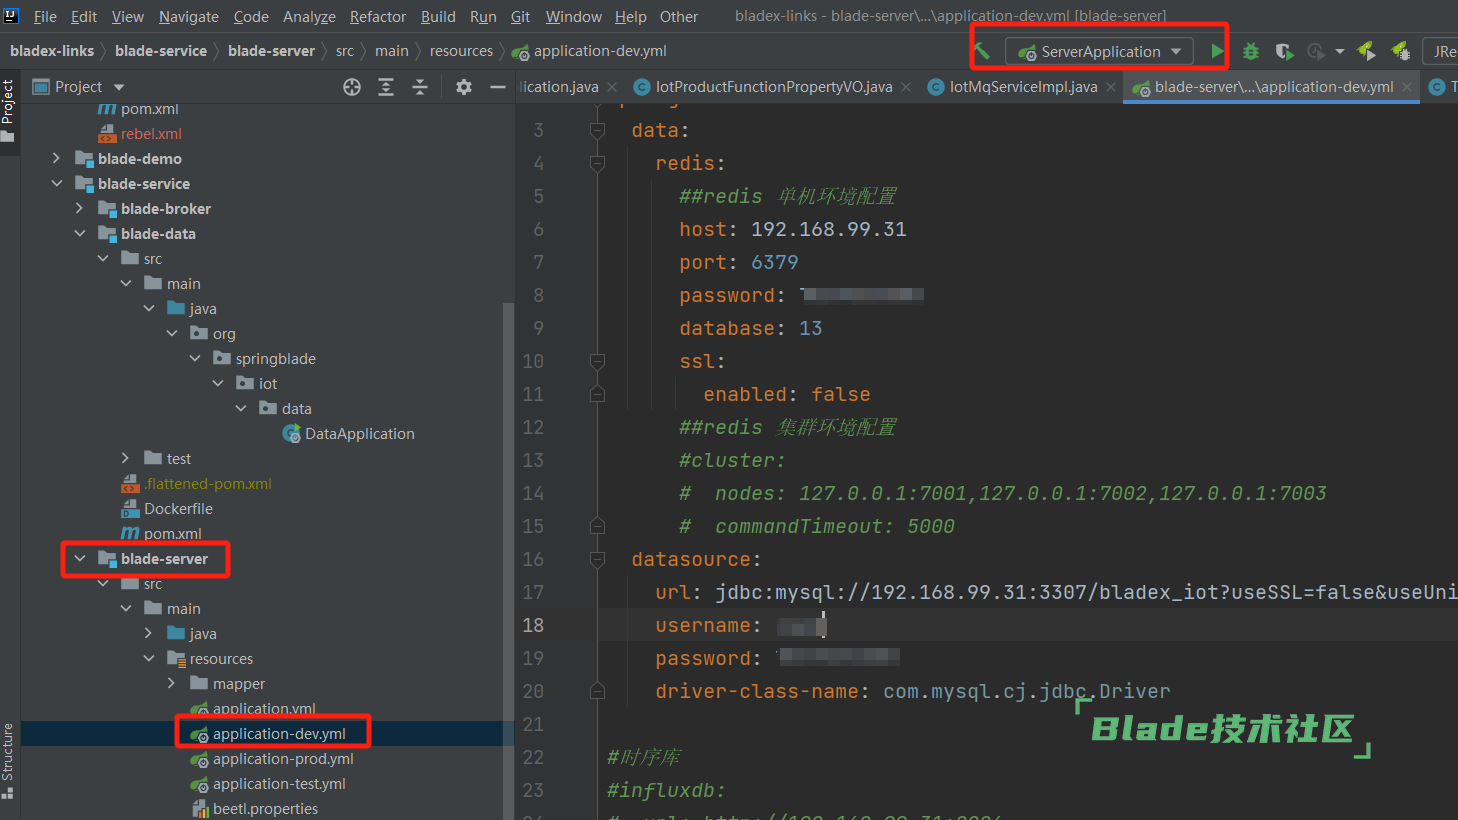Collapse the blade-data module
The height and width of the screenshot is (820, 1458).
pos(79,233)
